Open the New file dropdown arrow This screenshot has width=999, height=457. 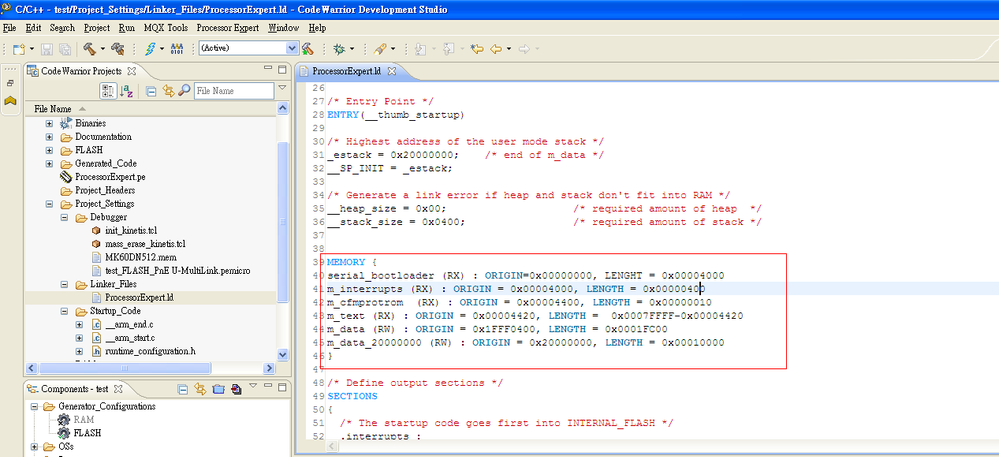[32, 48]
